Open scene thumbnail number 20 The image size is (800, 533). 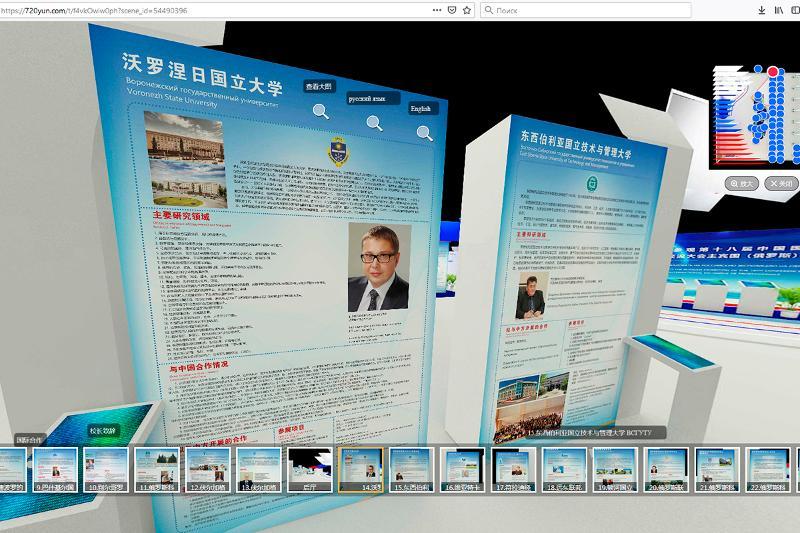pos(667,470)
